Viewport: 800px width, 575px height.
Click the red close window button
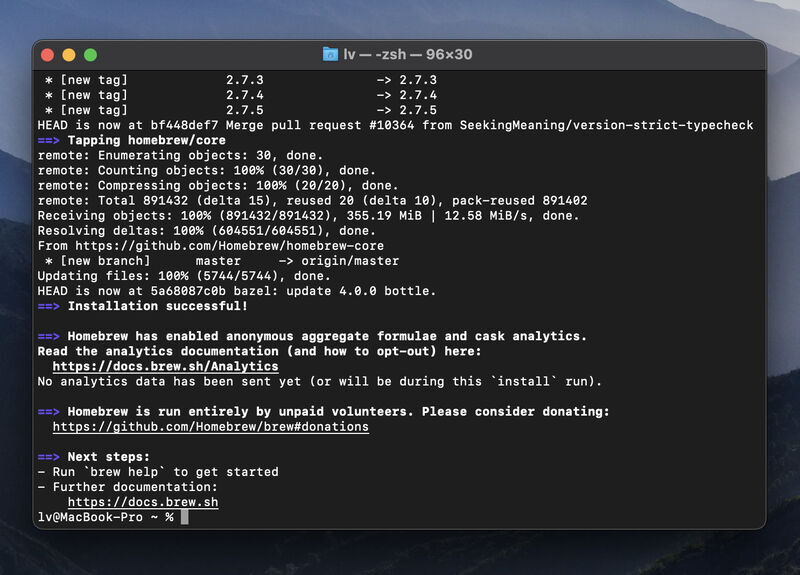[x=47, y=55]
